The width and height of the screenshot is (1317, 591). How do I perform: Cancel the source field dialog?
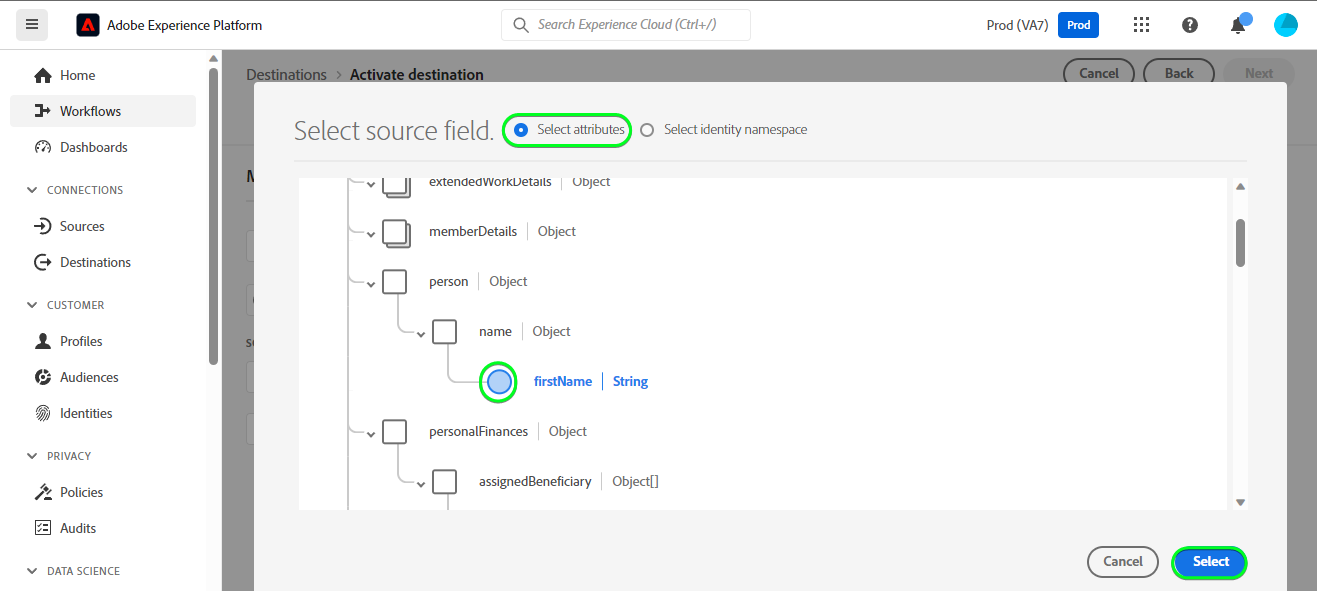pos(1122,562)
